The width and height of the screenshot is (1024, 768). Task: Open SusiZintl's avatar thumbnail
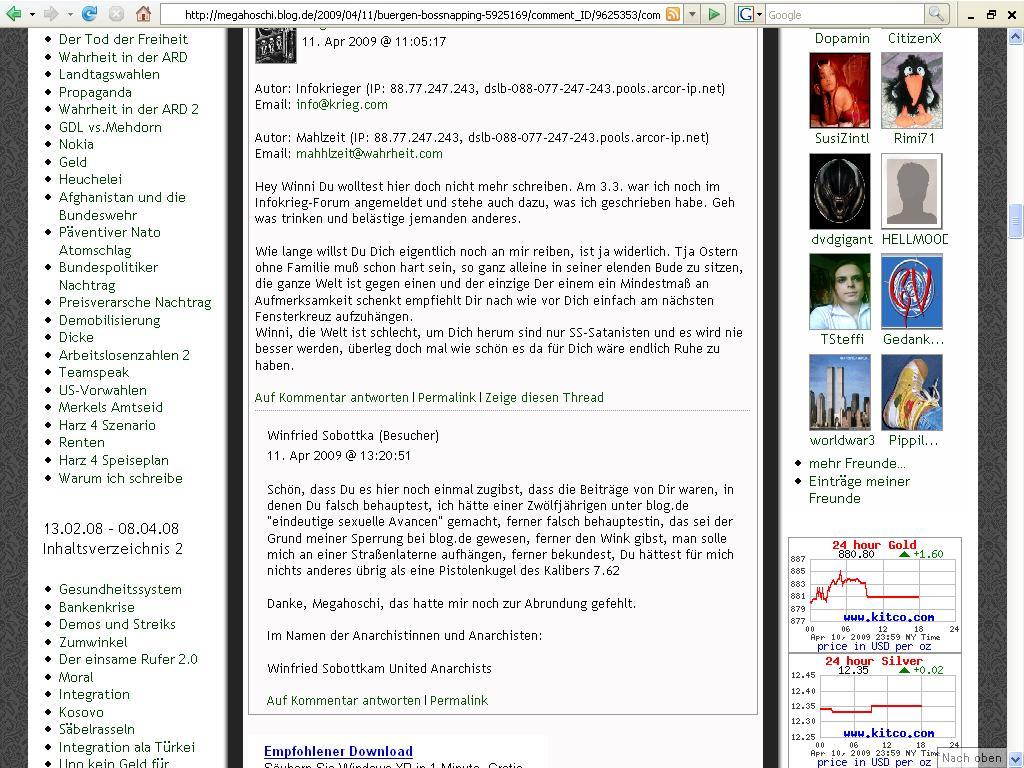839,90
